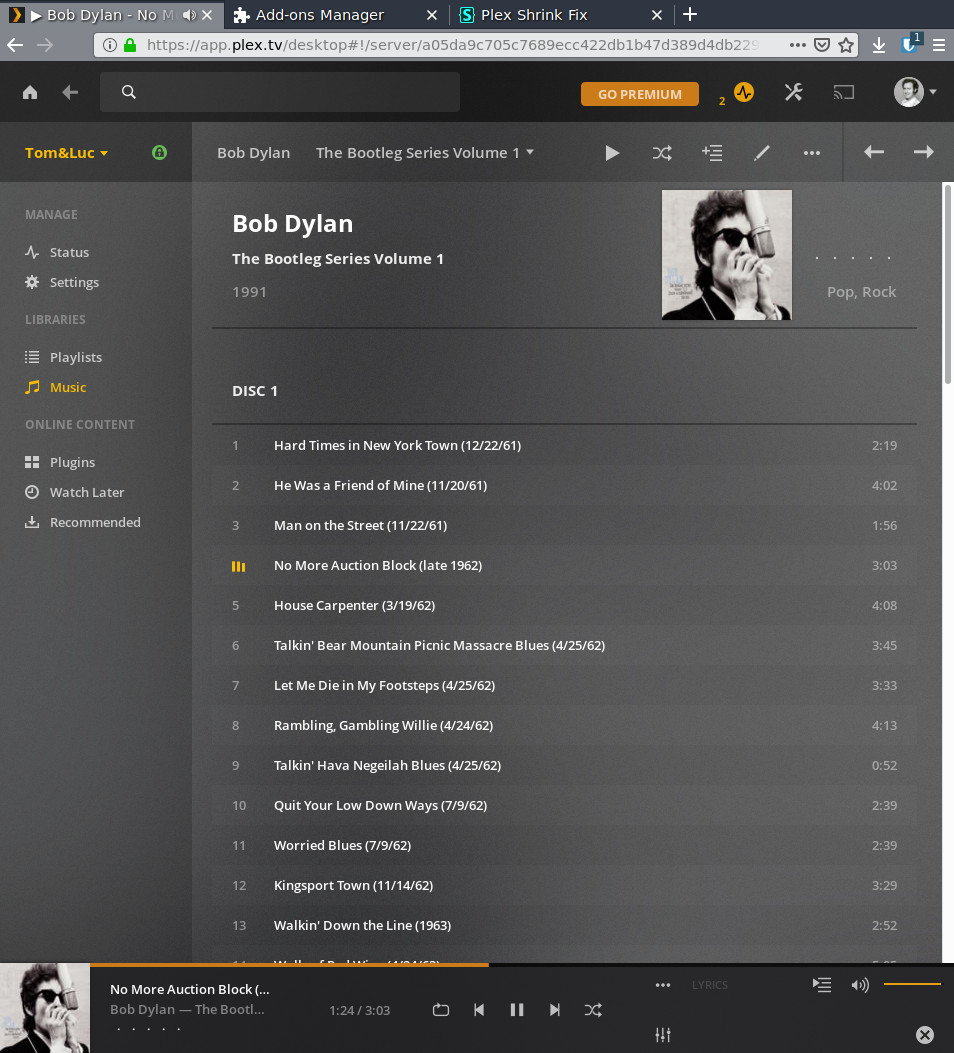Open The Bootleg Series Volume 1 dropdown
954x1053 pixels.
[x=424, y=152]
